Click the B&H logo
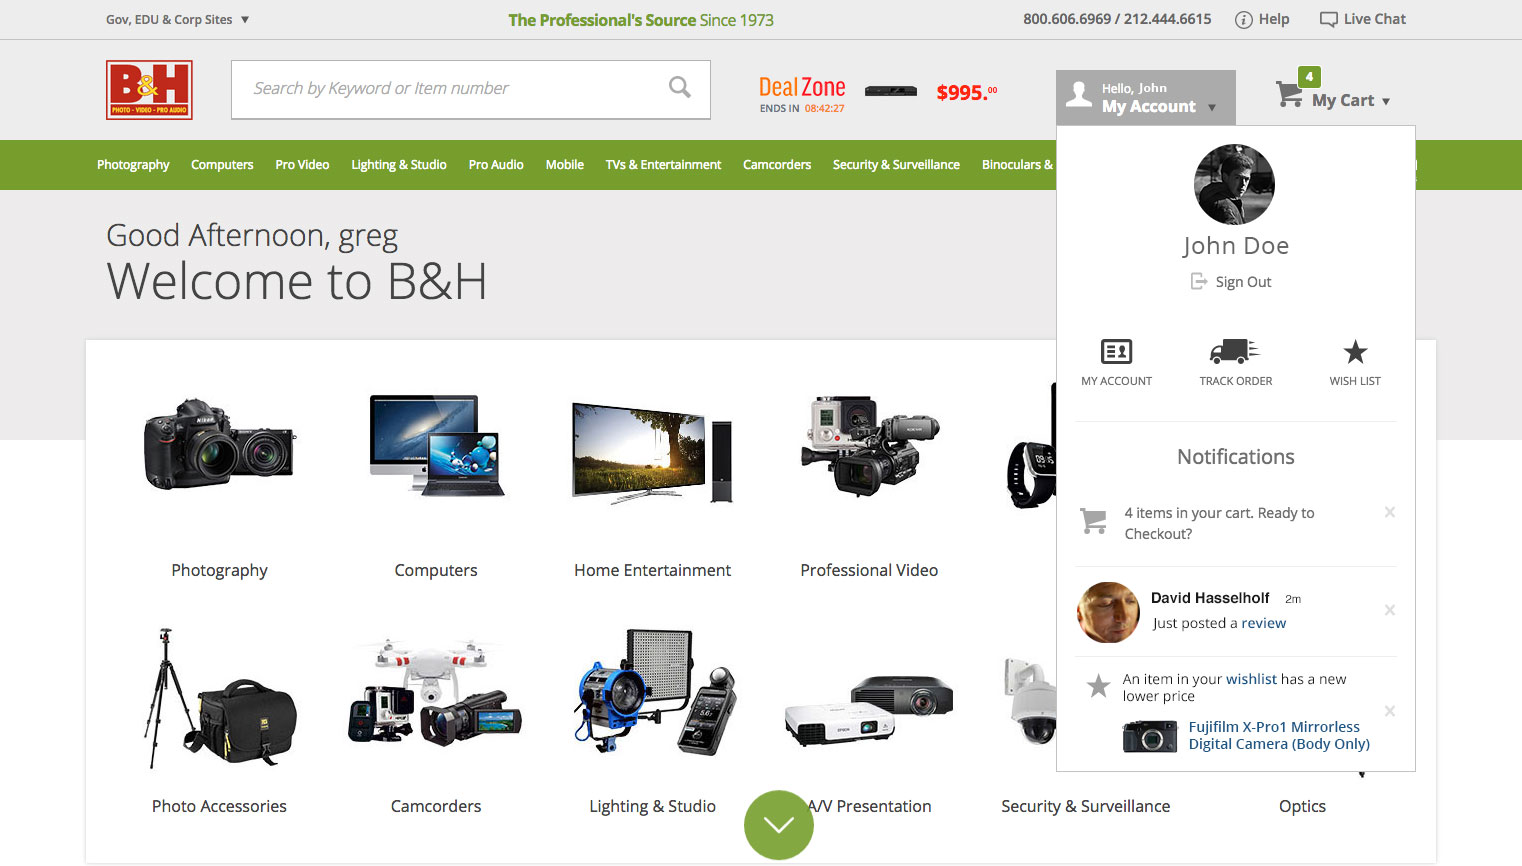The image size is (1522, 866). point(149,90)
